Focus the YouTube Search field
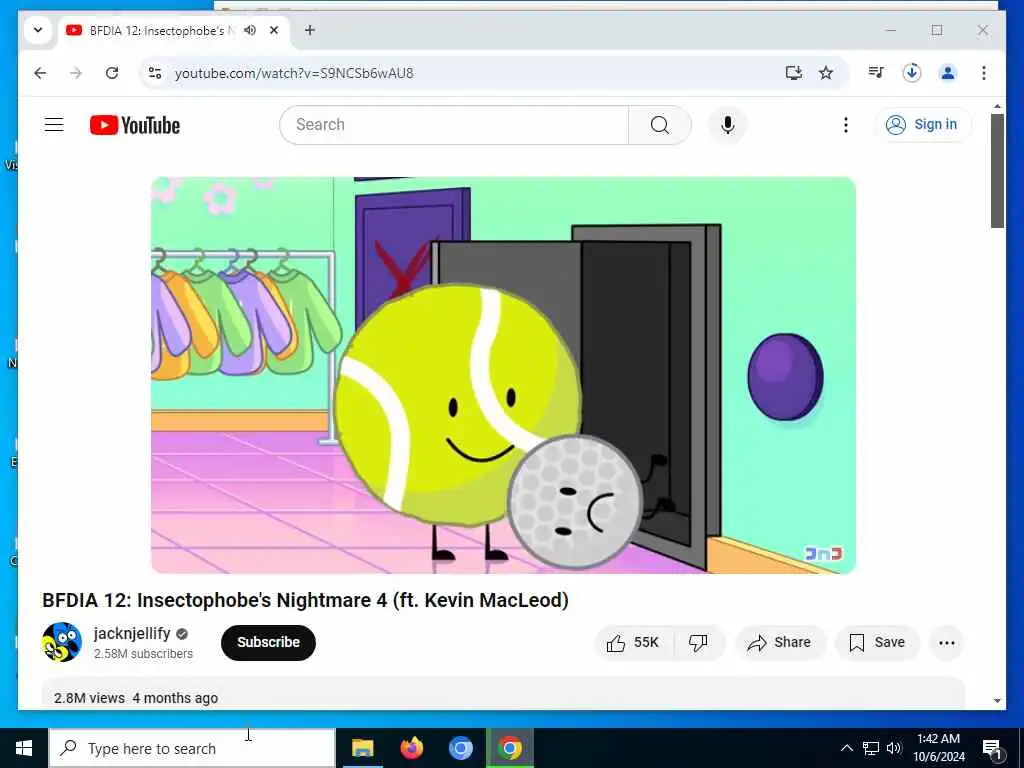Viewport: 1024px width, 768px height. click(454, 125)
